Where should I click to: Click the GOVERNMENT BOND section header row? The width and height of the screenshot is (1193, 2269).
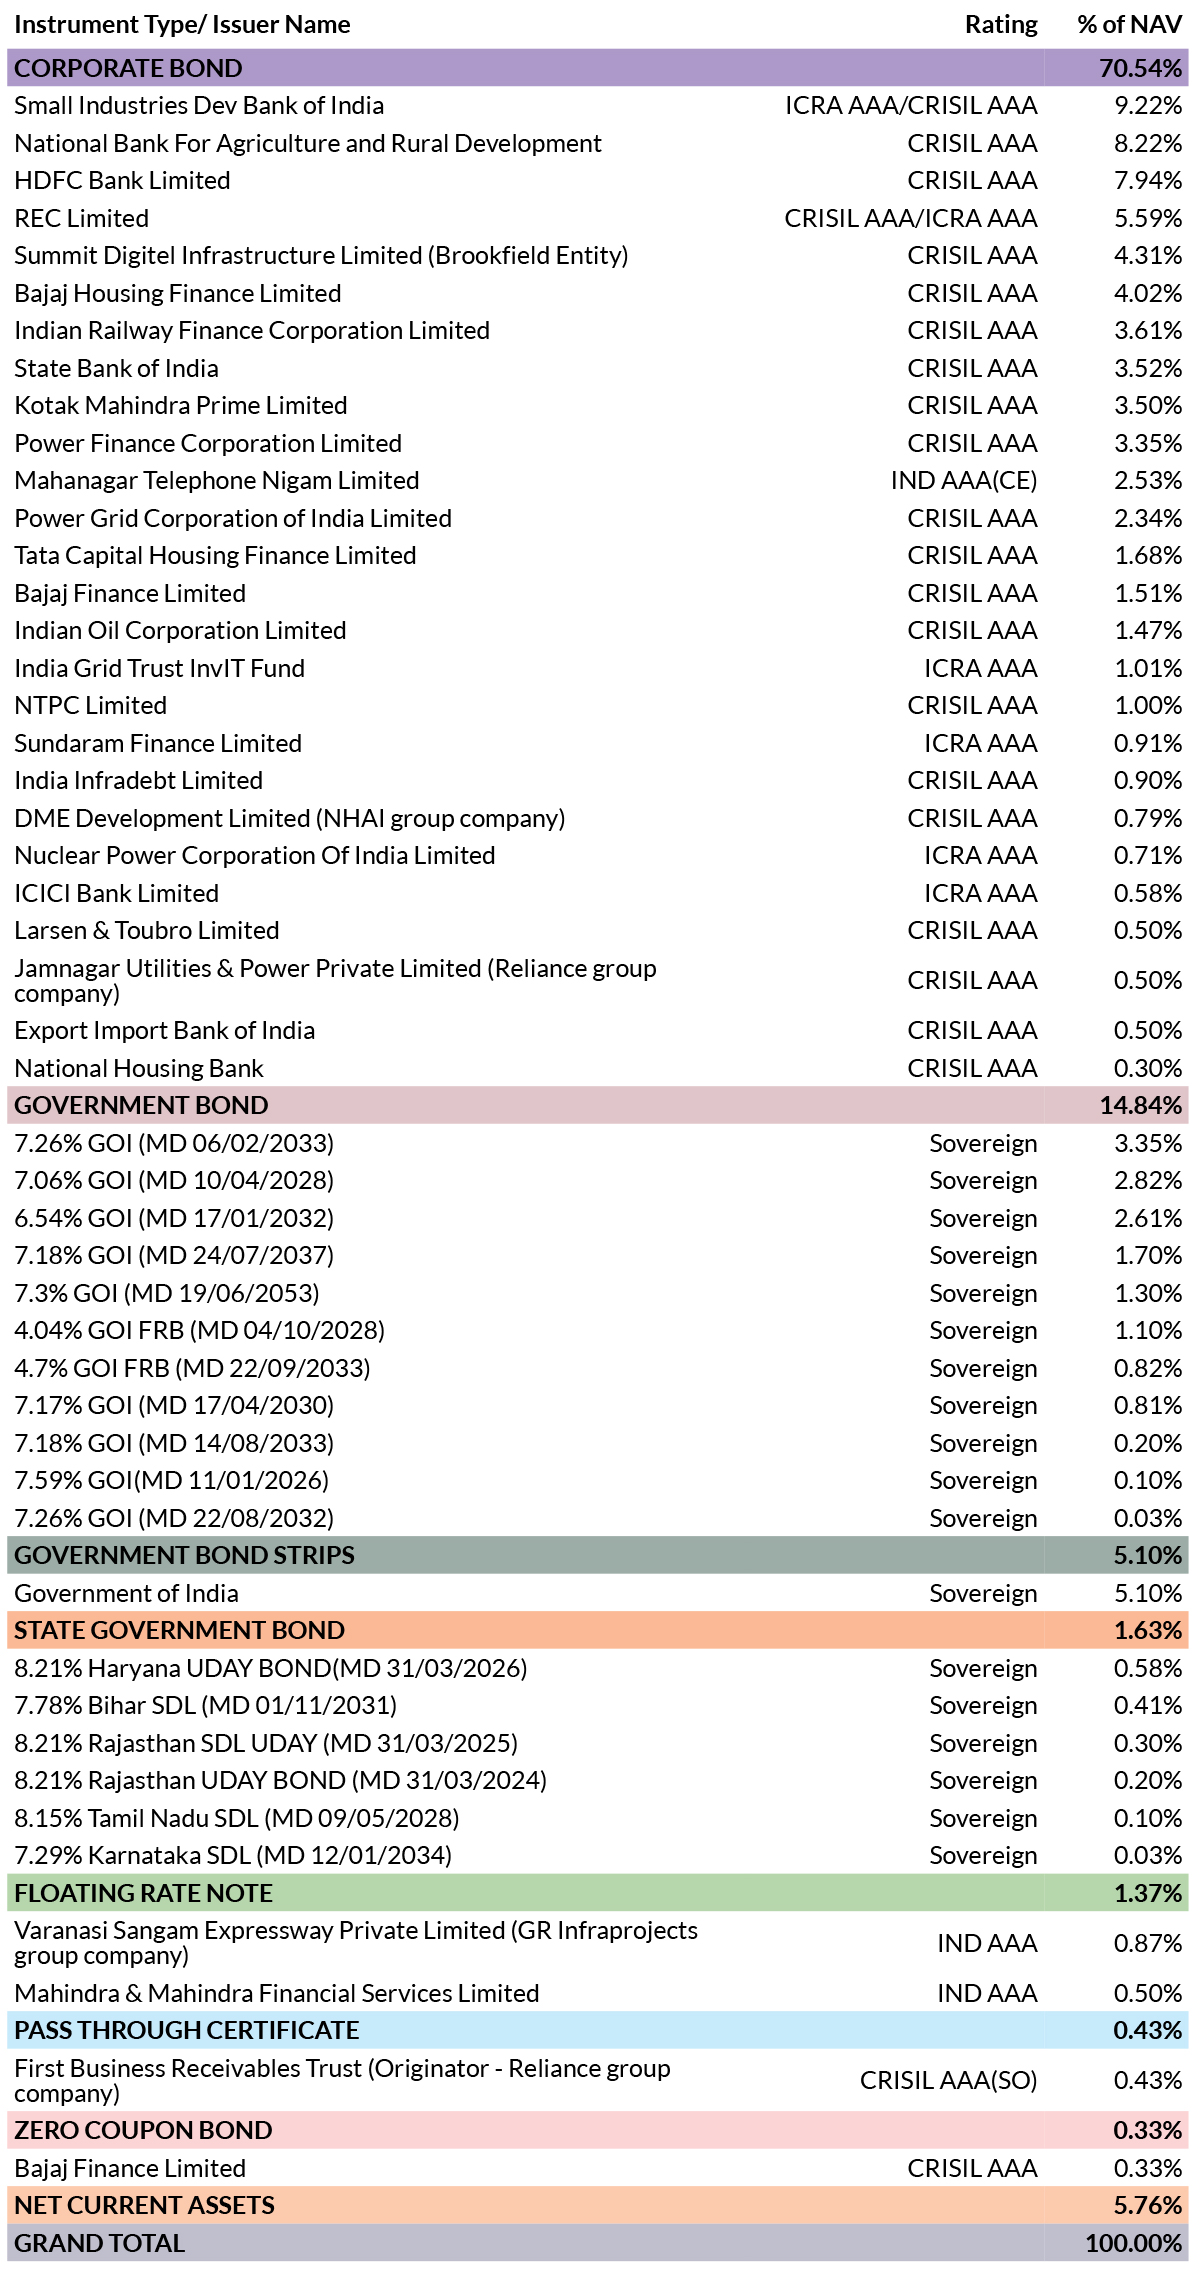pos(597,1105)
